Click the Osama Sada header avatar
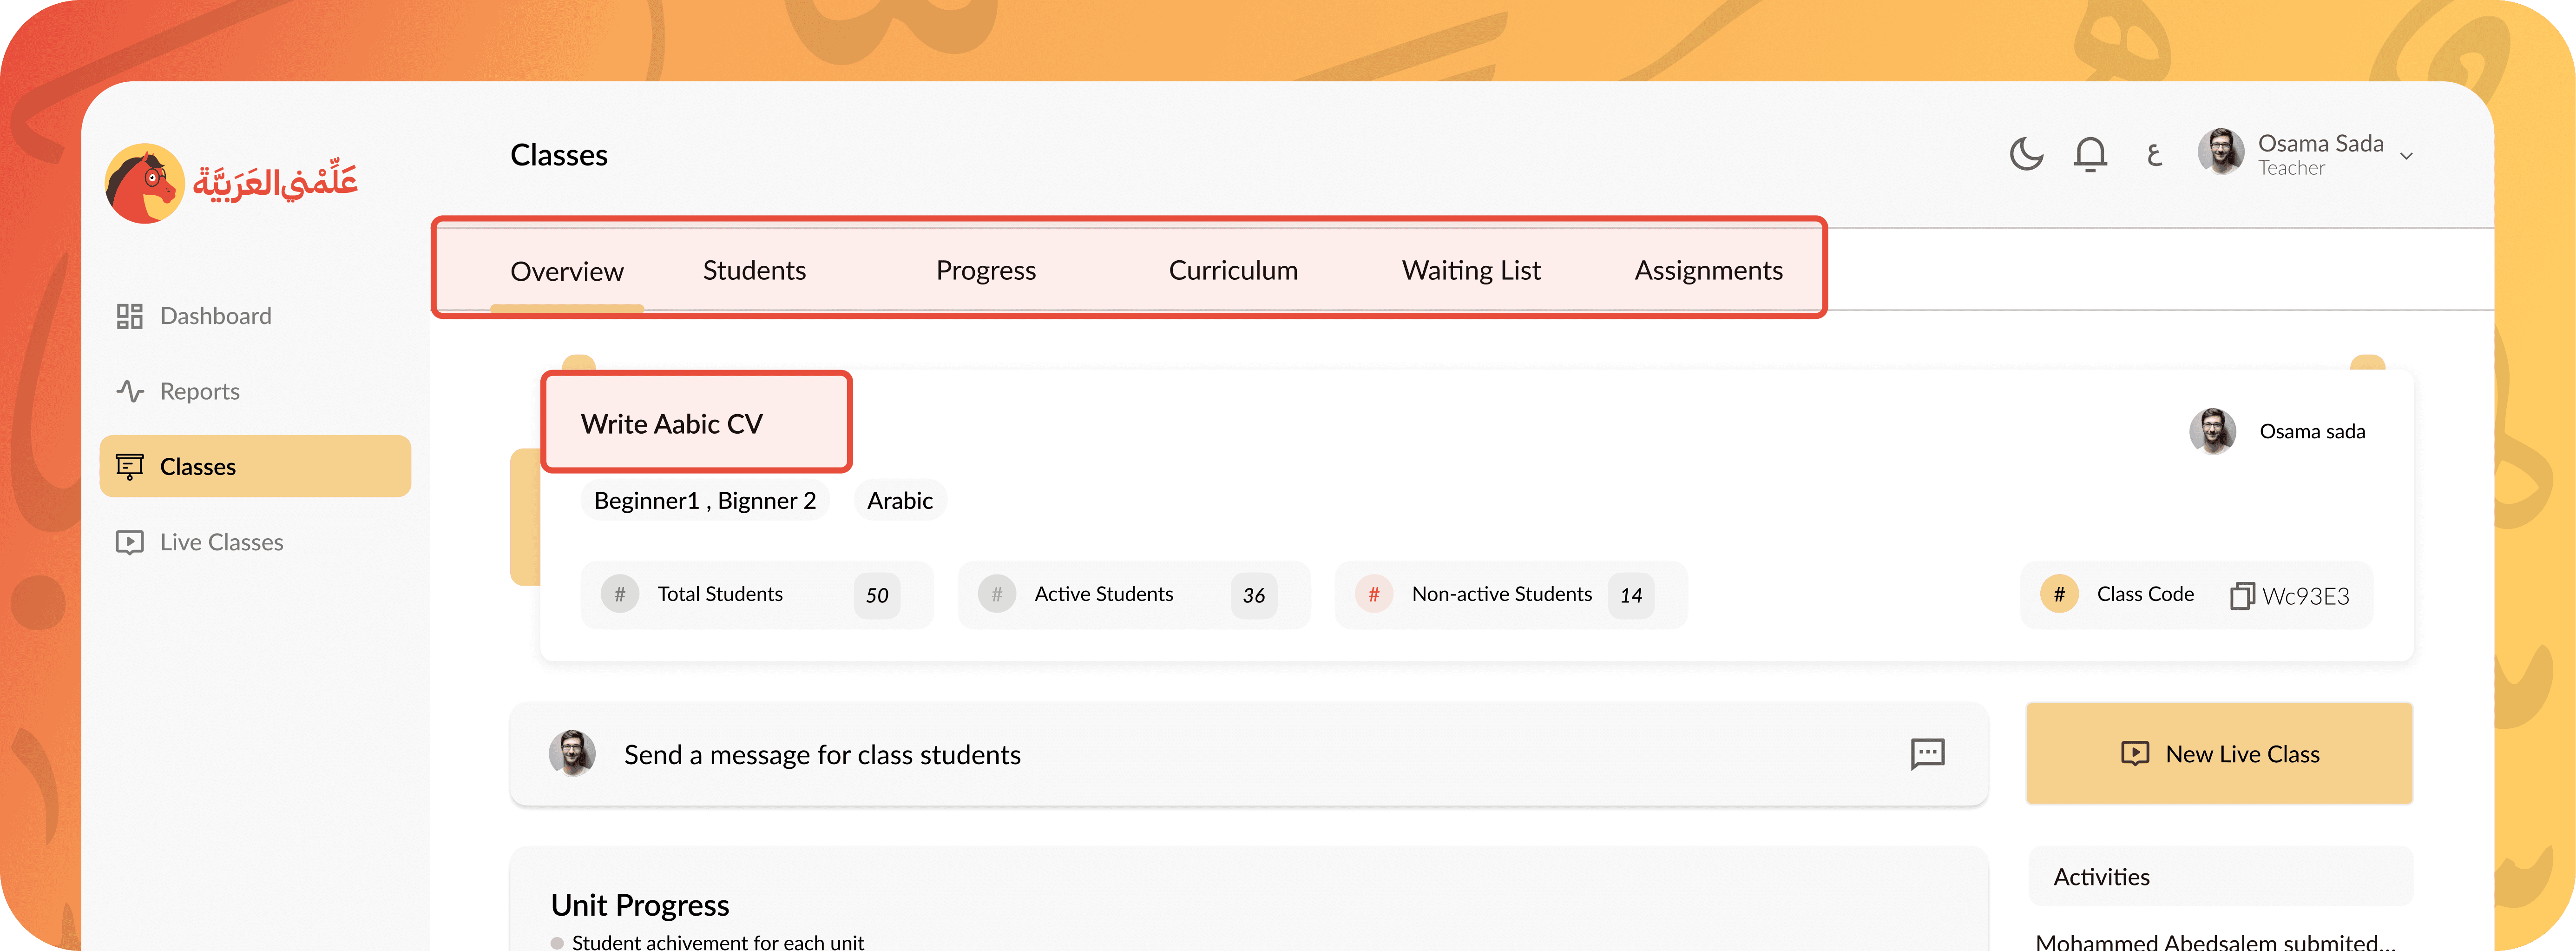This screenshot has width=2576, height=951. [x=2220, y=152]
